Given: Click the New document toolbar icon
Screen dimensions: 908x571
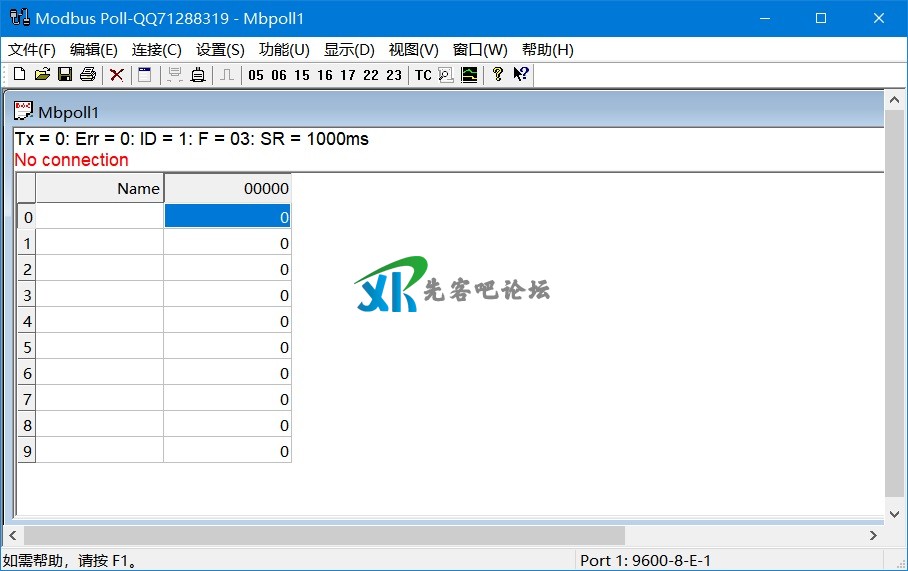Looking at the screenshot, I should 19,75.
